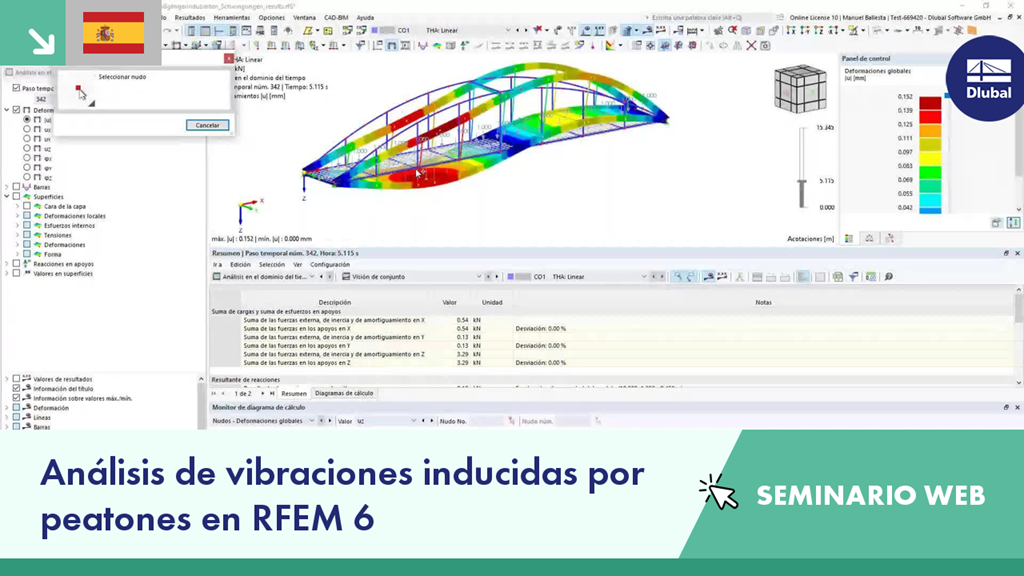Open the Herramientas menu
1024x576 pixels.
click(x=235, y=16)
